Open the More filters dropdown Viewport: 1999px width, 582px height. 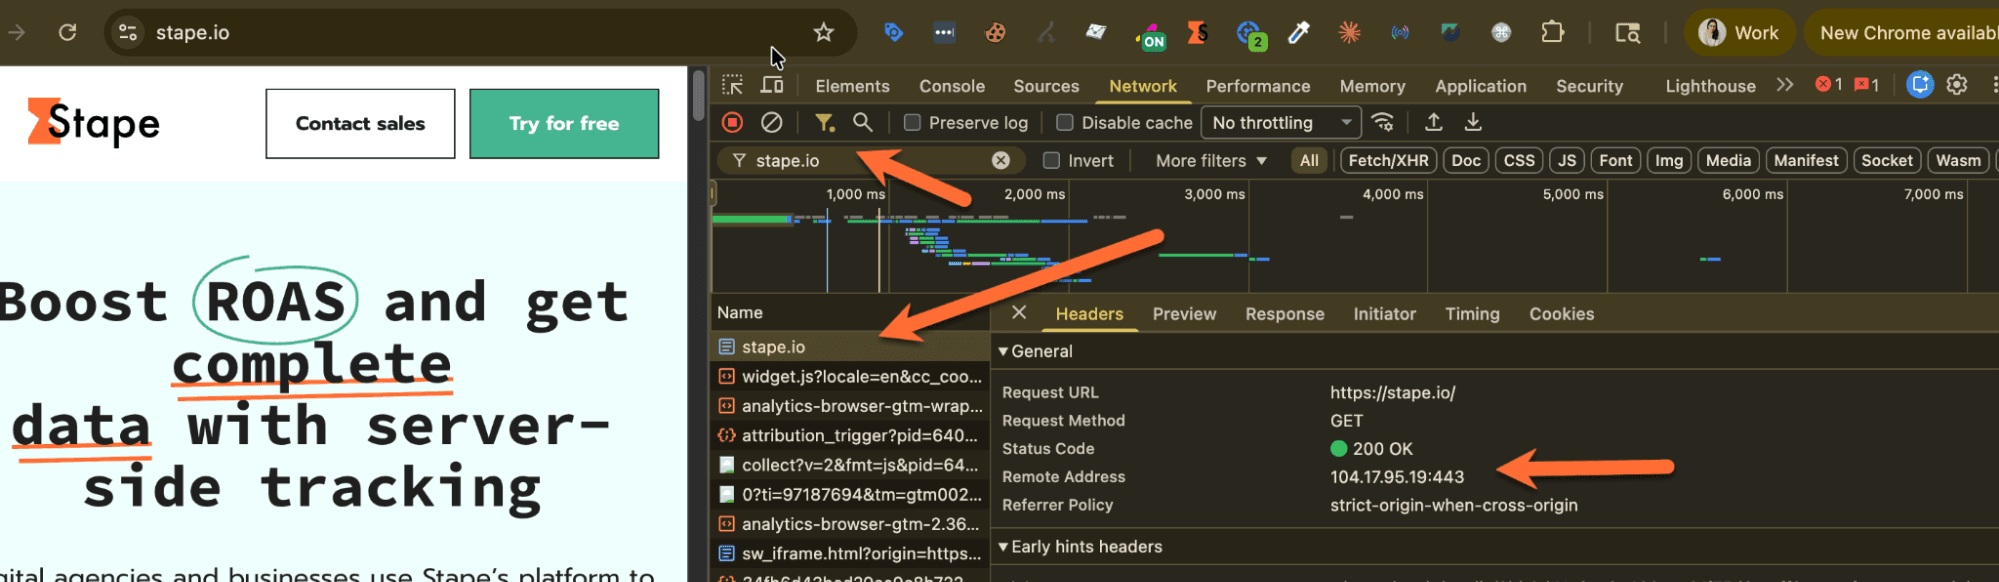1211,160
